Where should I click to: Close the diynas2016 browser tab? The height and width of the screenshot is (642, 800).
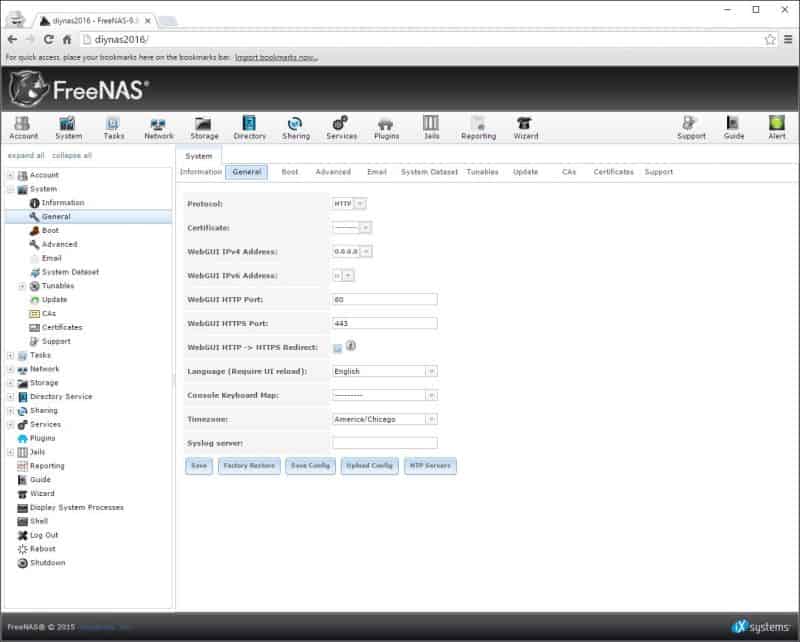coord(147,21)
